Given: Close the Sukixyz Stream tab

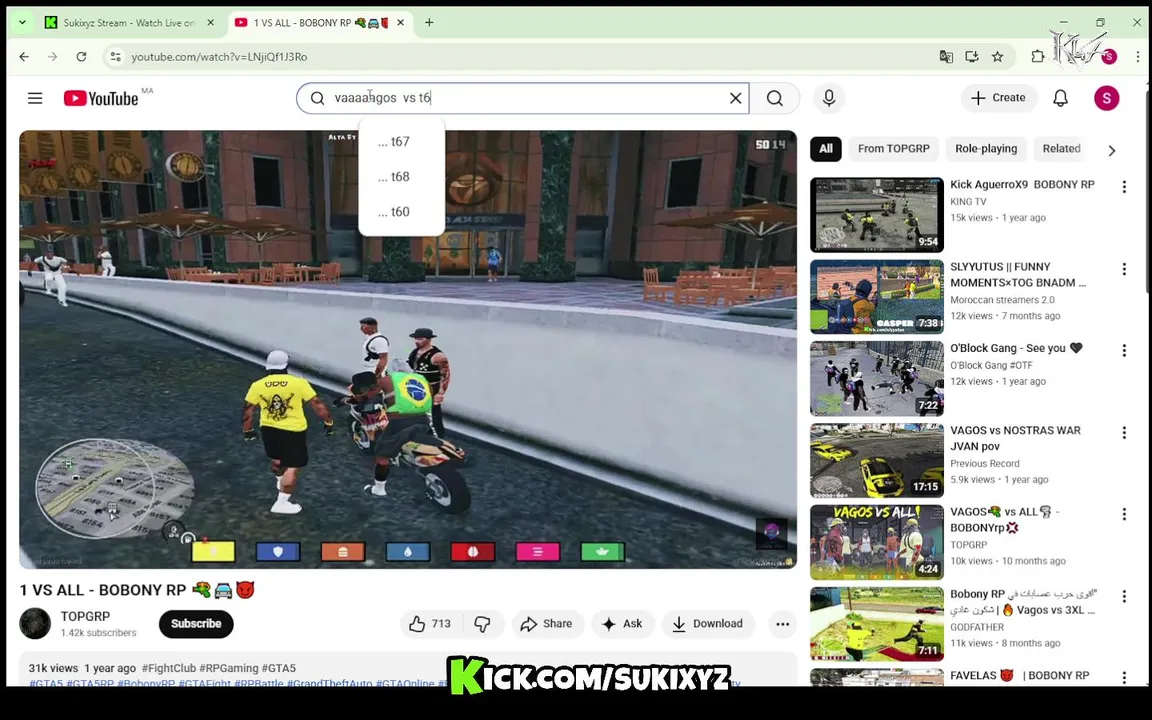Looking at the screenshot, I should (210, 23).
